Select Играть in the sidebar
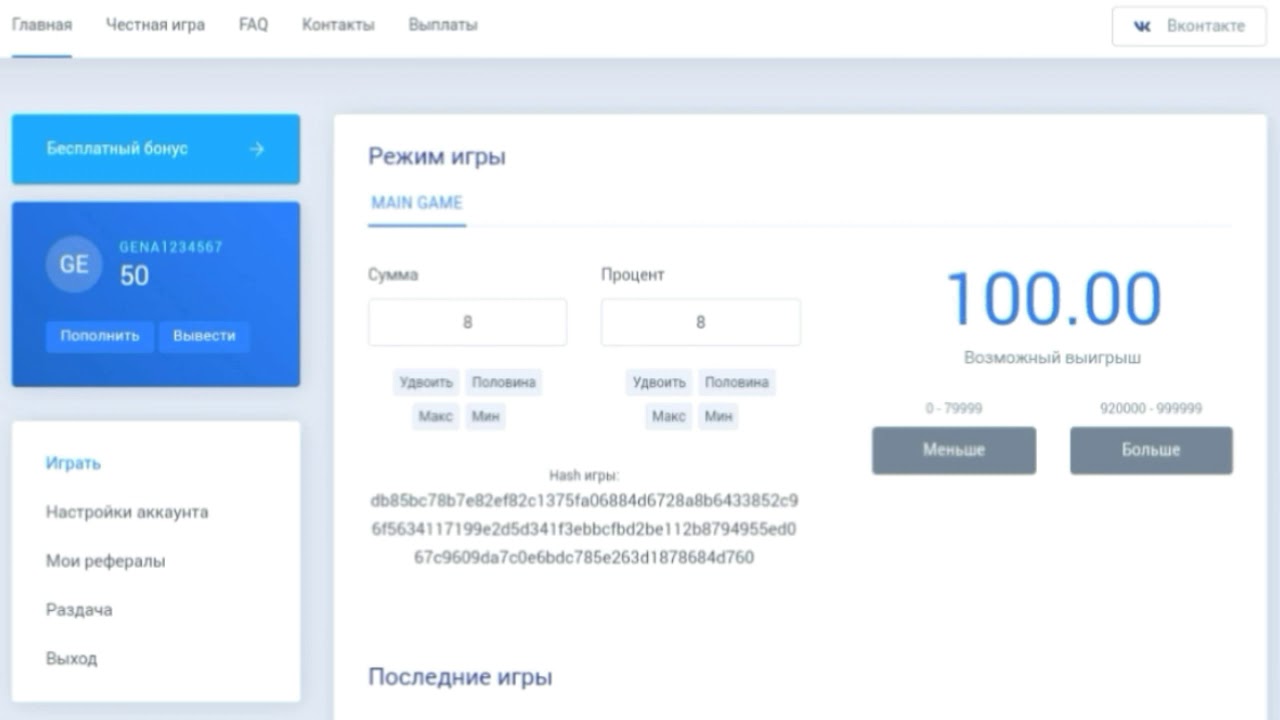Image resolution: width=1280 pixels, height=720 pixels. 73,463
